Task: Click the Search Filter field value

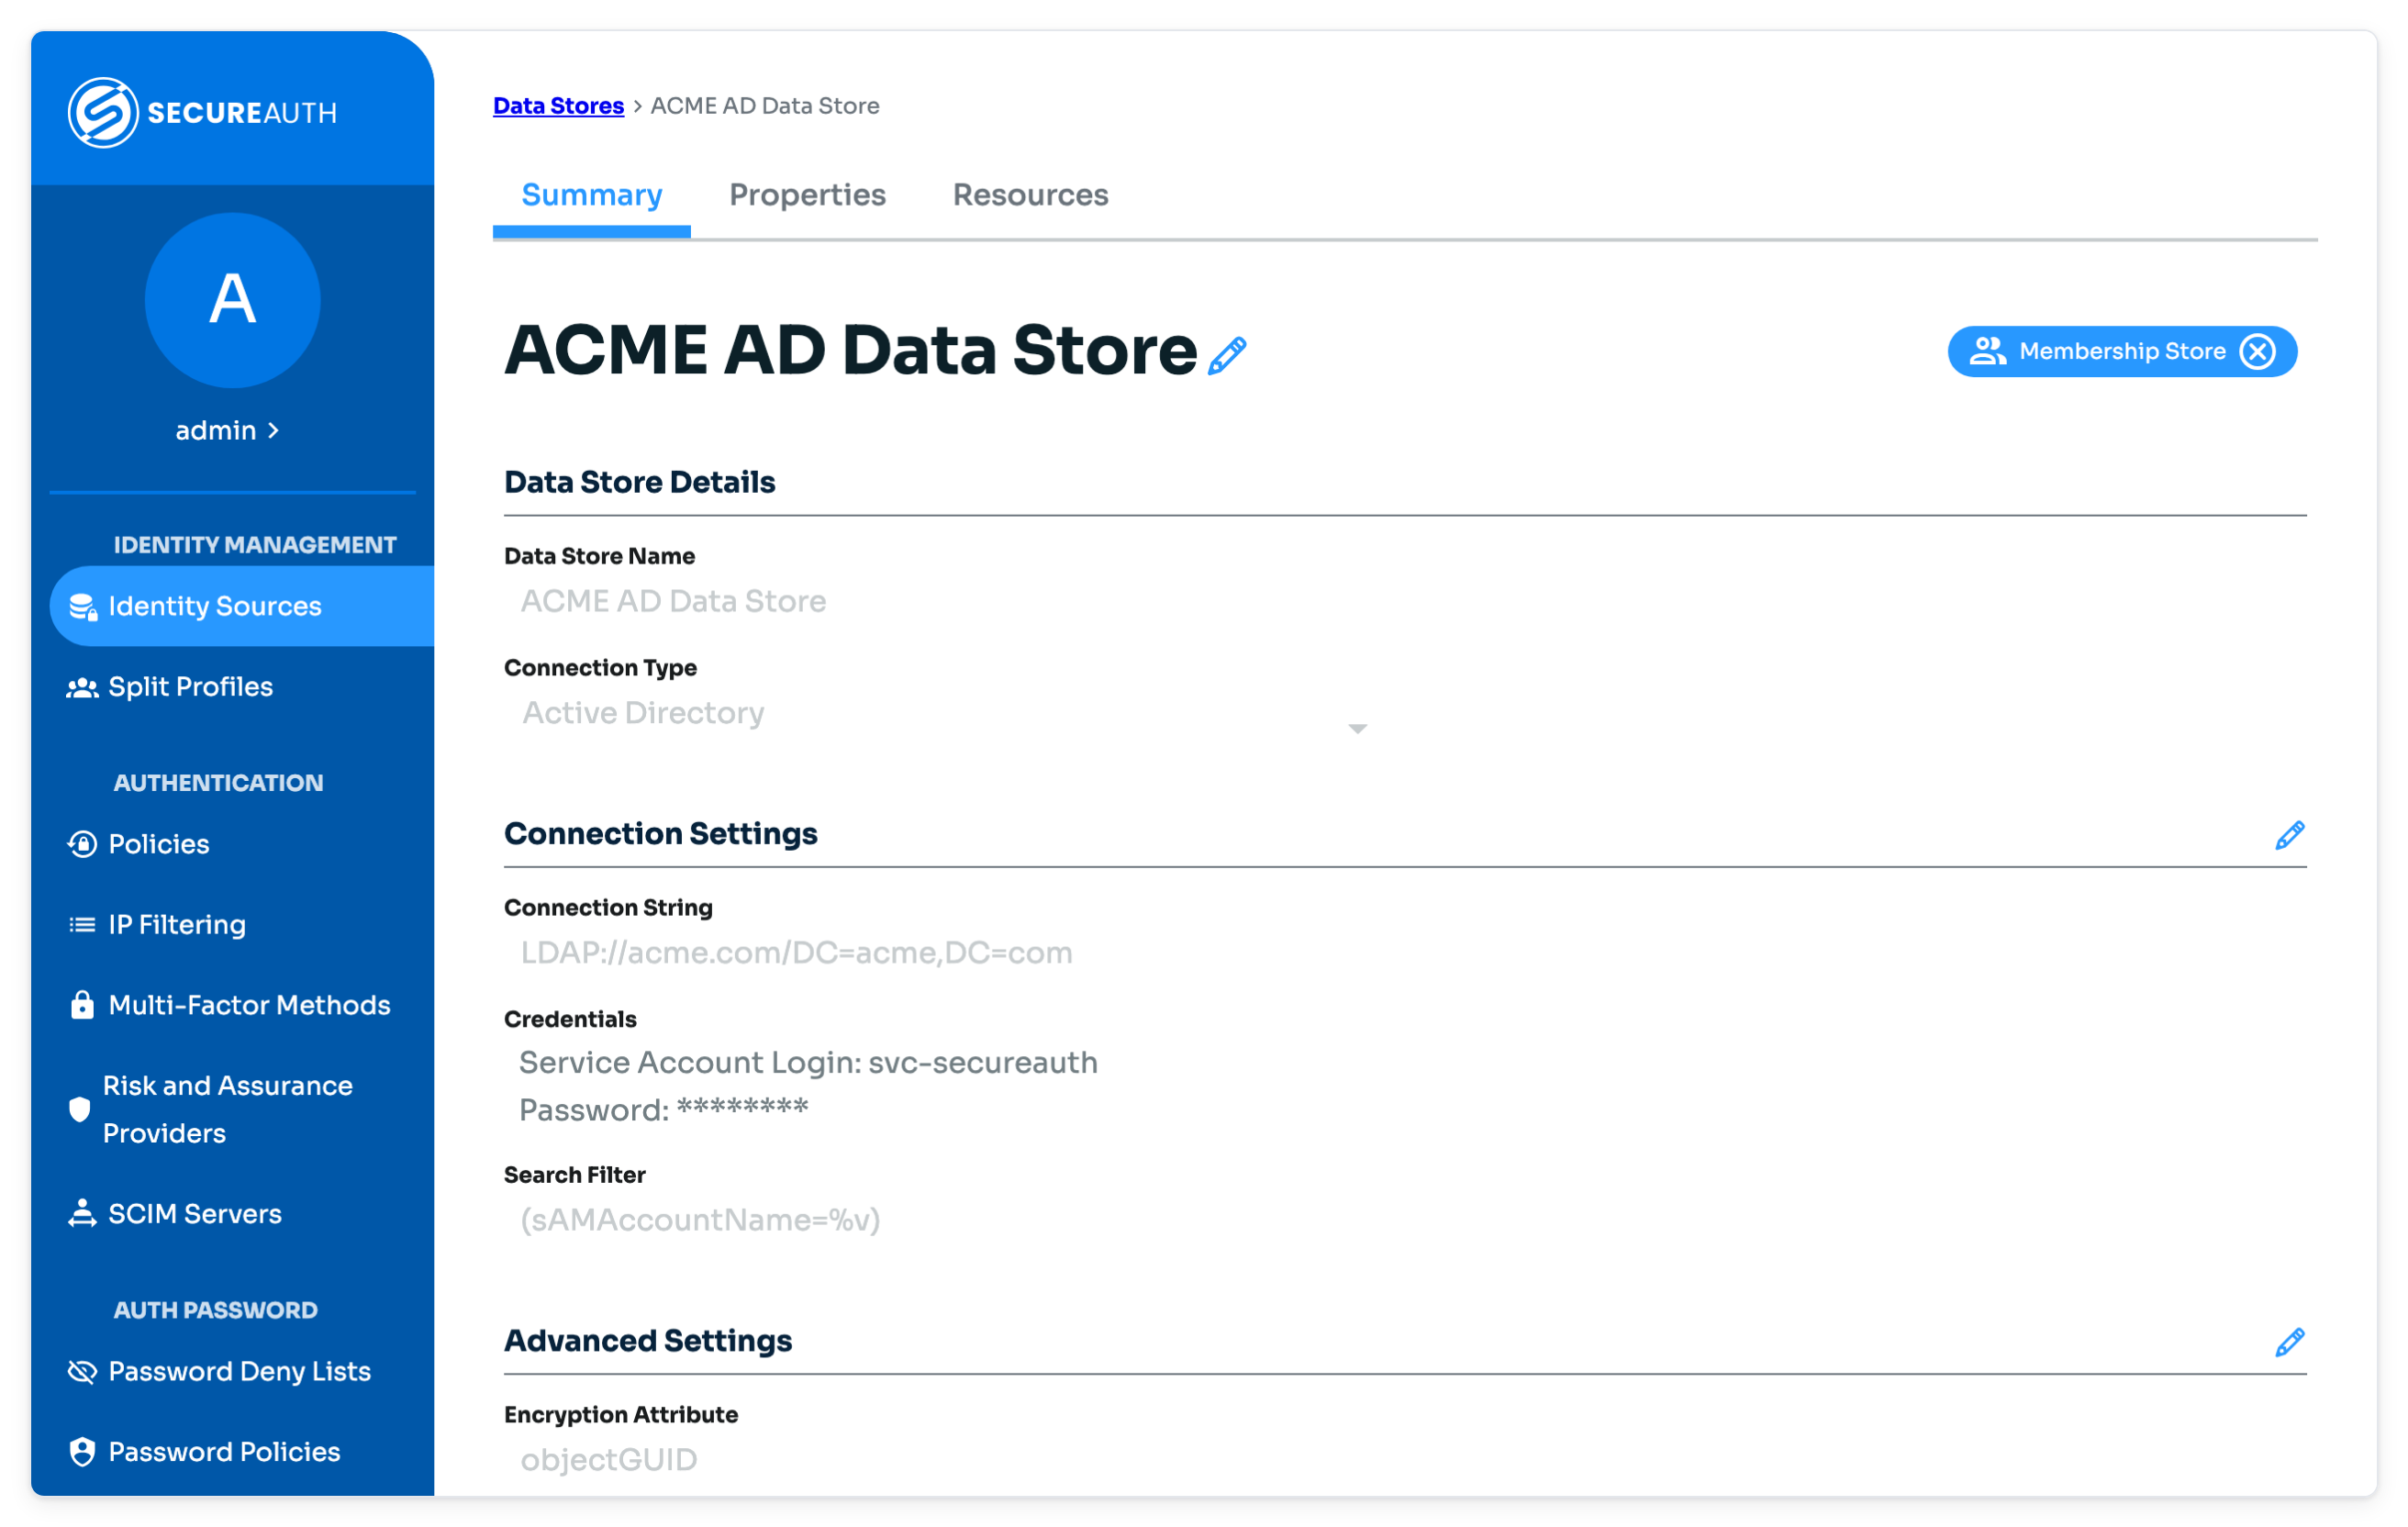Action: coord(700,1220)
